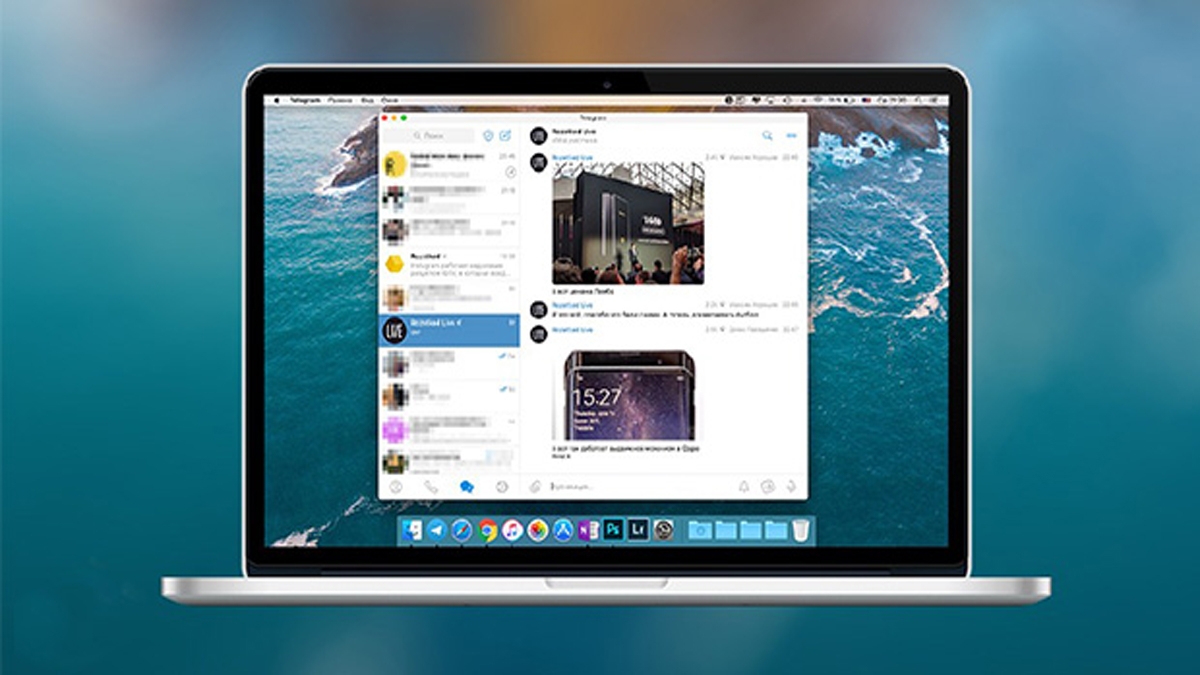This screenshot has height=675, width=1200.
Task: Search within the open chat using the magnifier icon
Action: tap(767, 135)
